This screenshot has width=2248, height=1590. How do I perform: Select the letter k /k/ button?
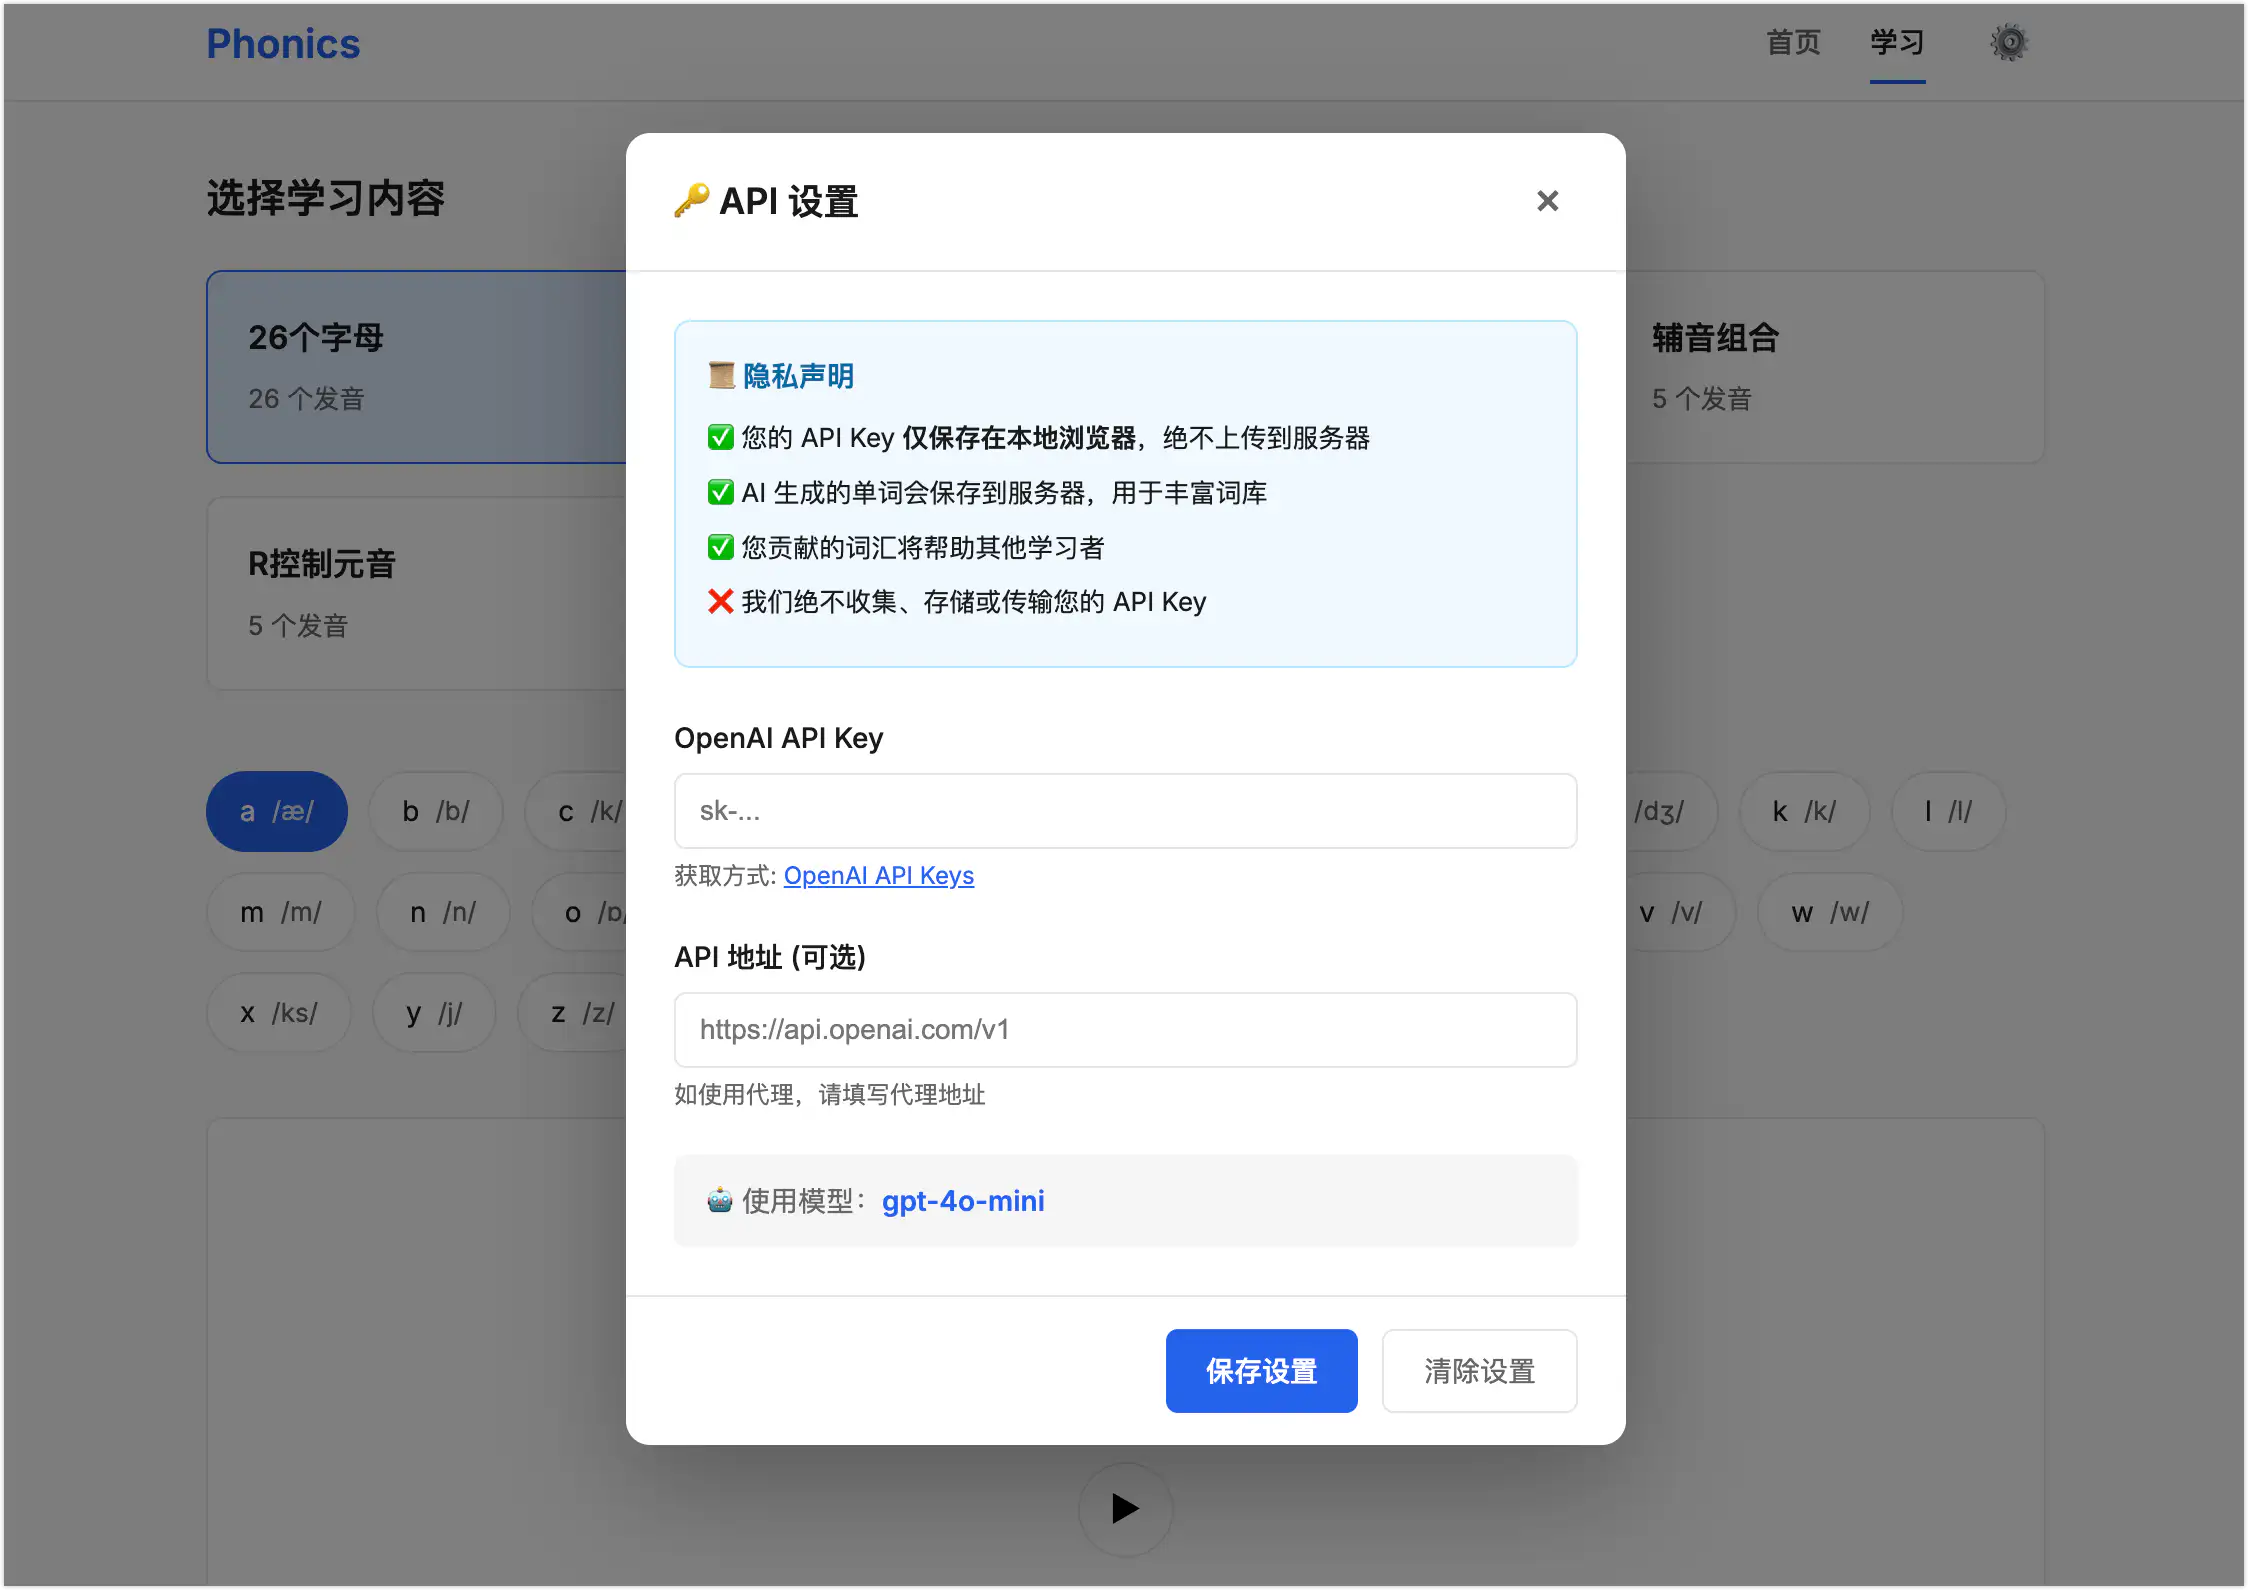tap(1804, 811)
